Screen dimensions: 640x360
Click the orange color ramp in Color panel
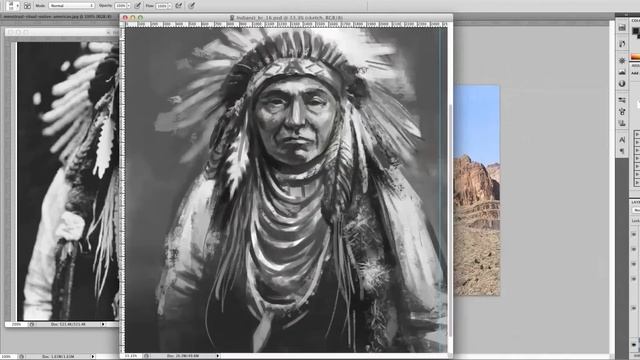[x=636, y=57]
